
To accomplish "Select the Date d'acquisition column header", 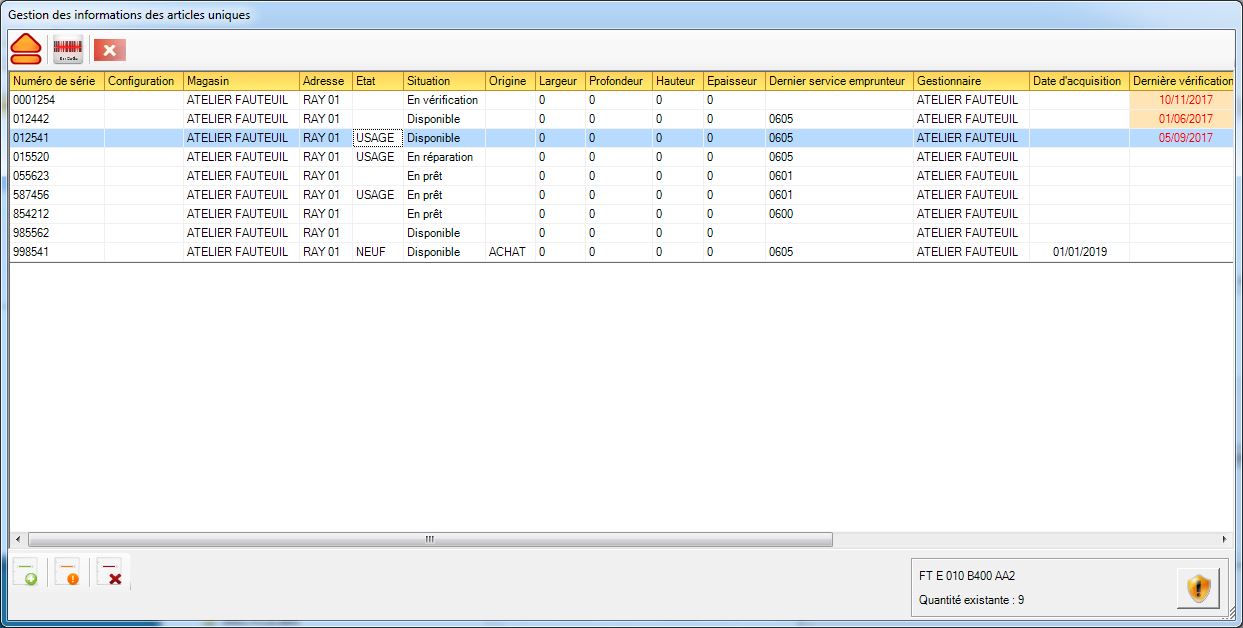I will (x=1078, y=81).
